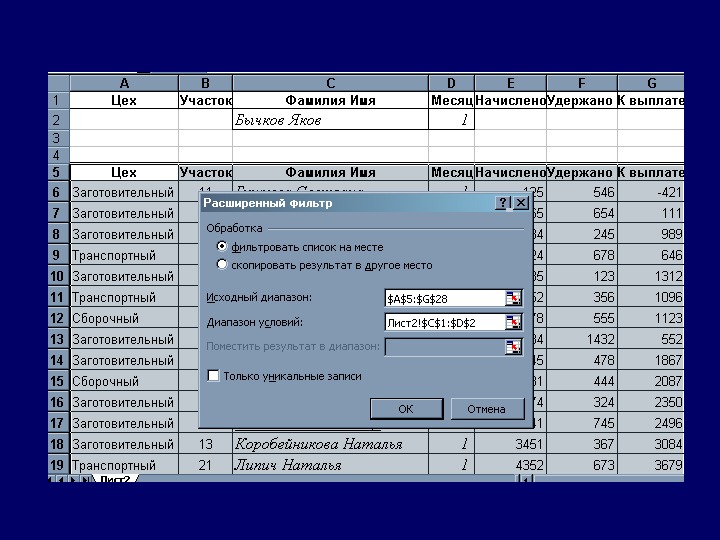Click cell value 1432 in column F
This screenshot has height=540, width=720.
click(x=582, y=339)
